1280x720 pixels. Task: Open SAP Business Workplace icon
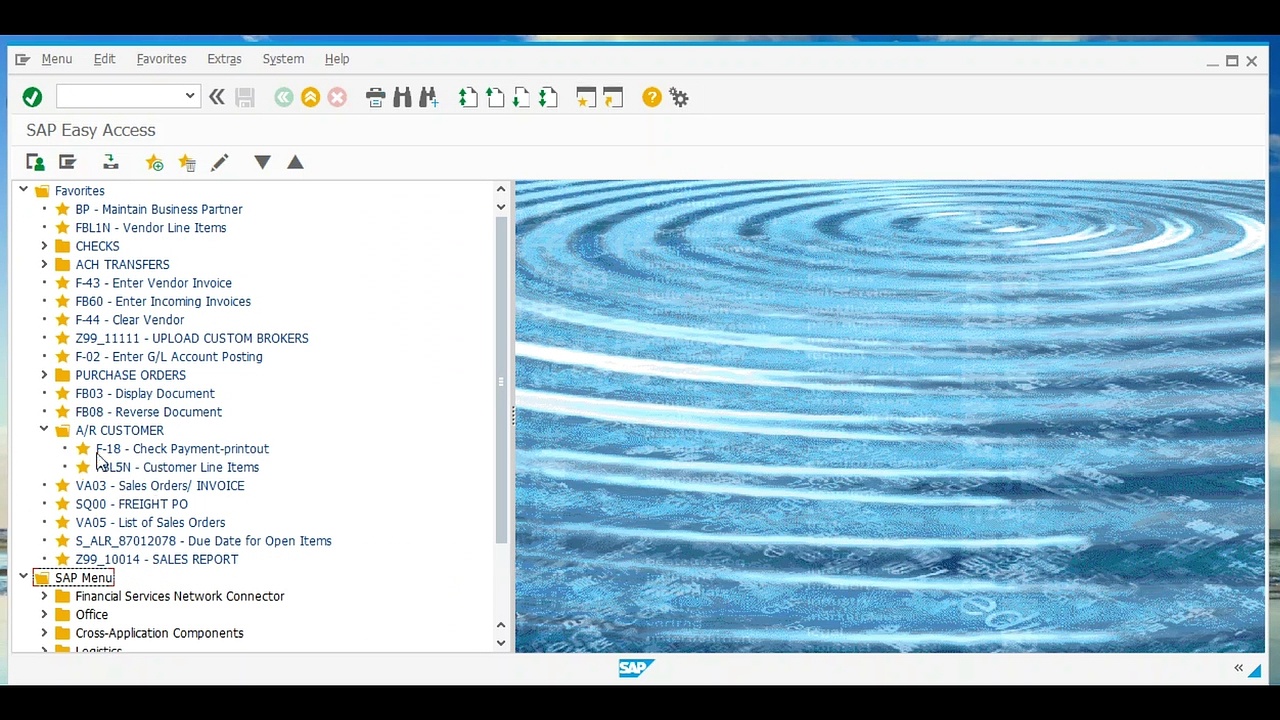(x=111, y=162)
